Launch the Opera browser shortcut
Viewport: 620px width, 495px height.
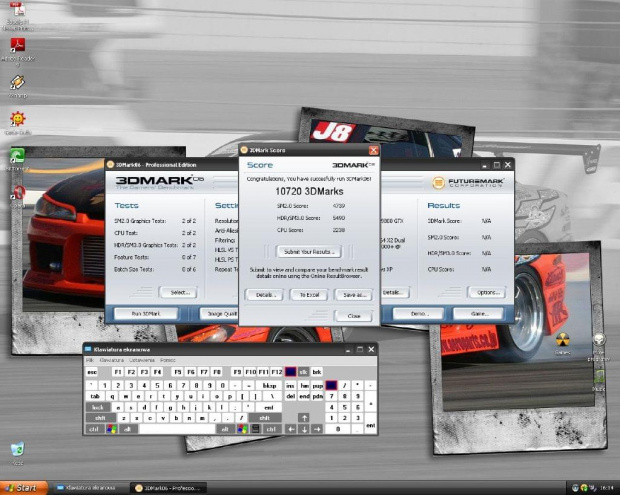(18, 193)
